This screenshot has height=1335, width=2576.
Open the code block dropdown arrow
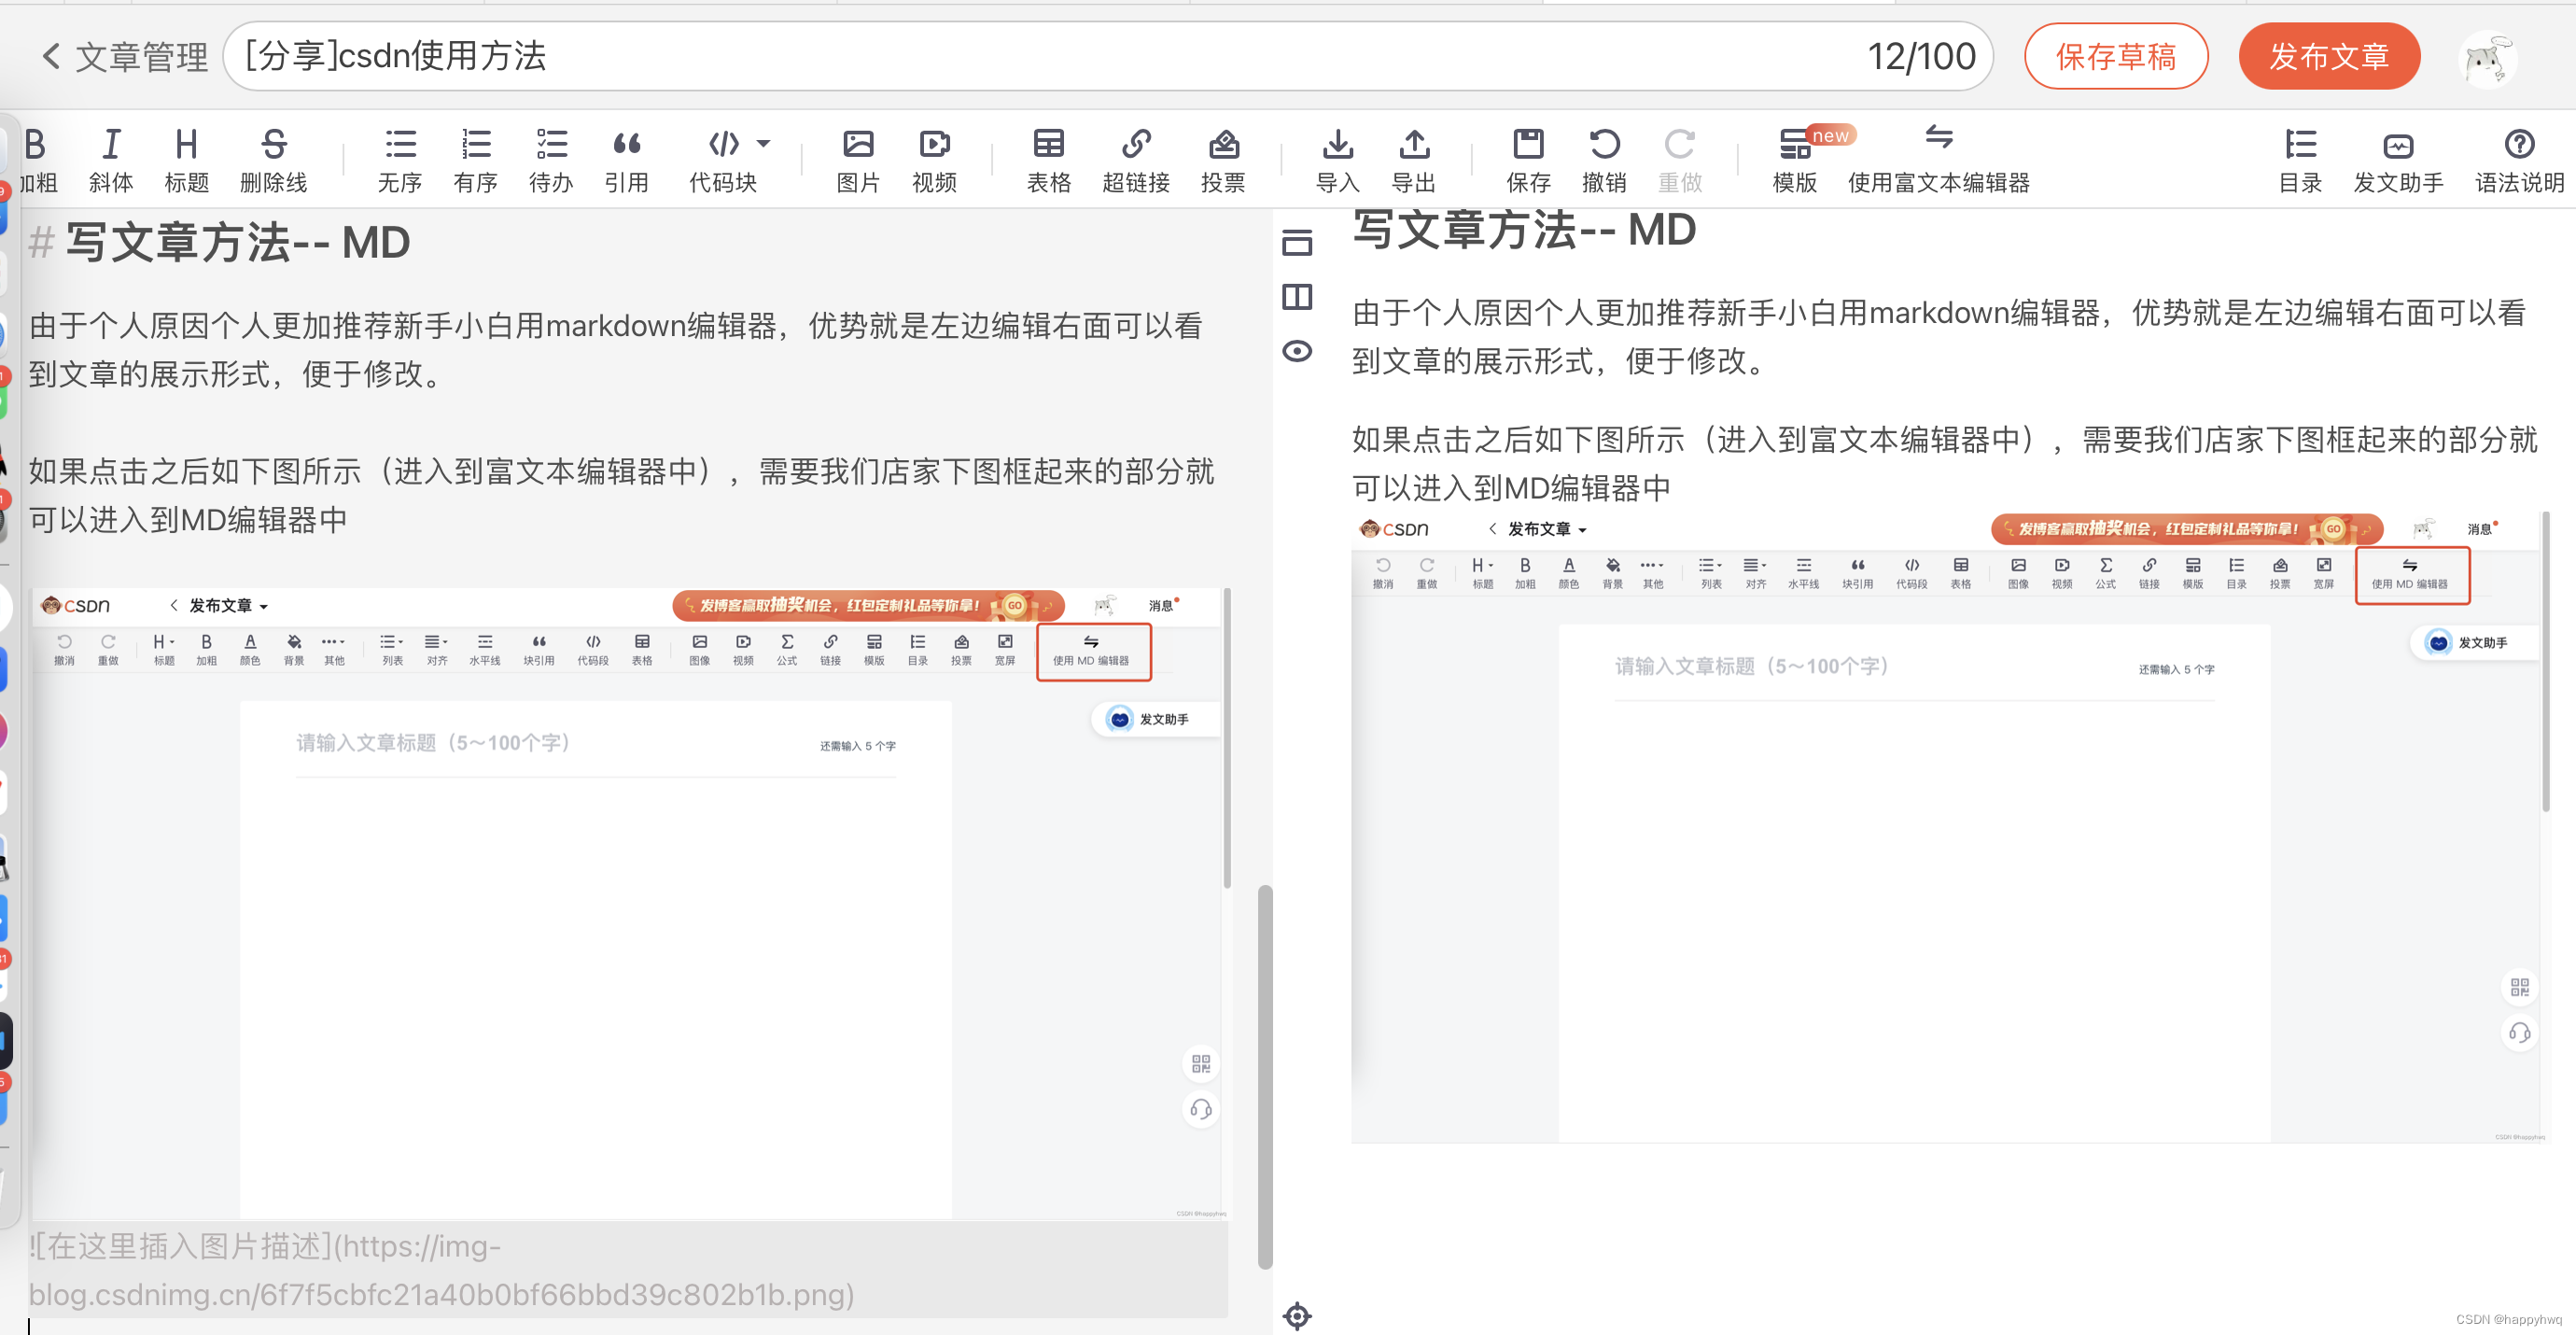[765, 143]
